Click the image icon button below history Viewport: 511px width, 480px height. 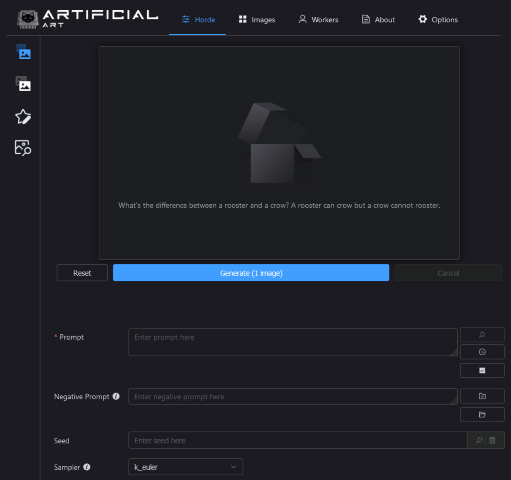point(482,370)
